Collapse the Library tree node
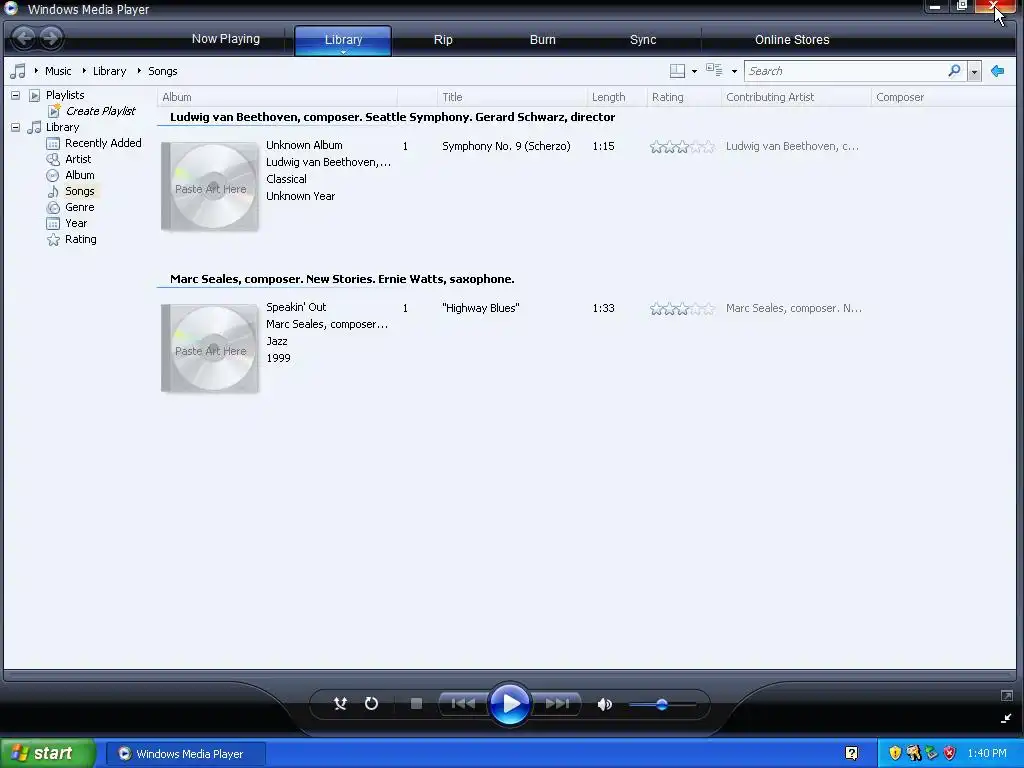Screen dimensions: 1024x768 [x=16, y=127]
